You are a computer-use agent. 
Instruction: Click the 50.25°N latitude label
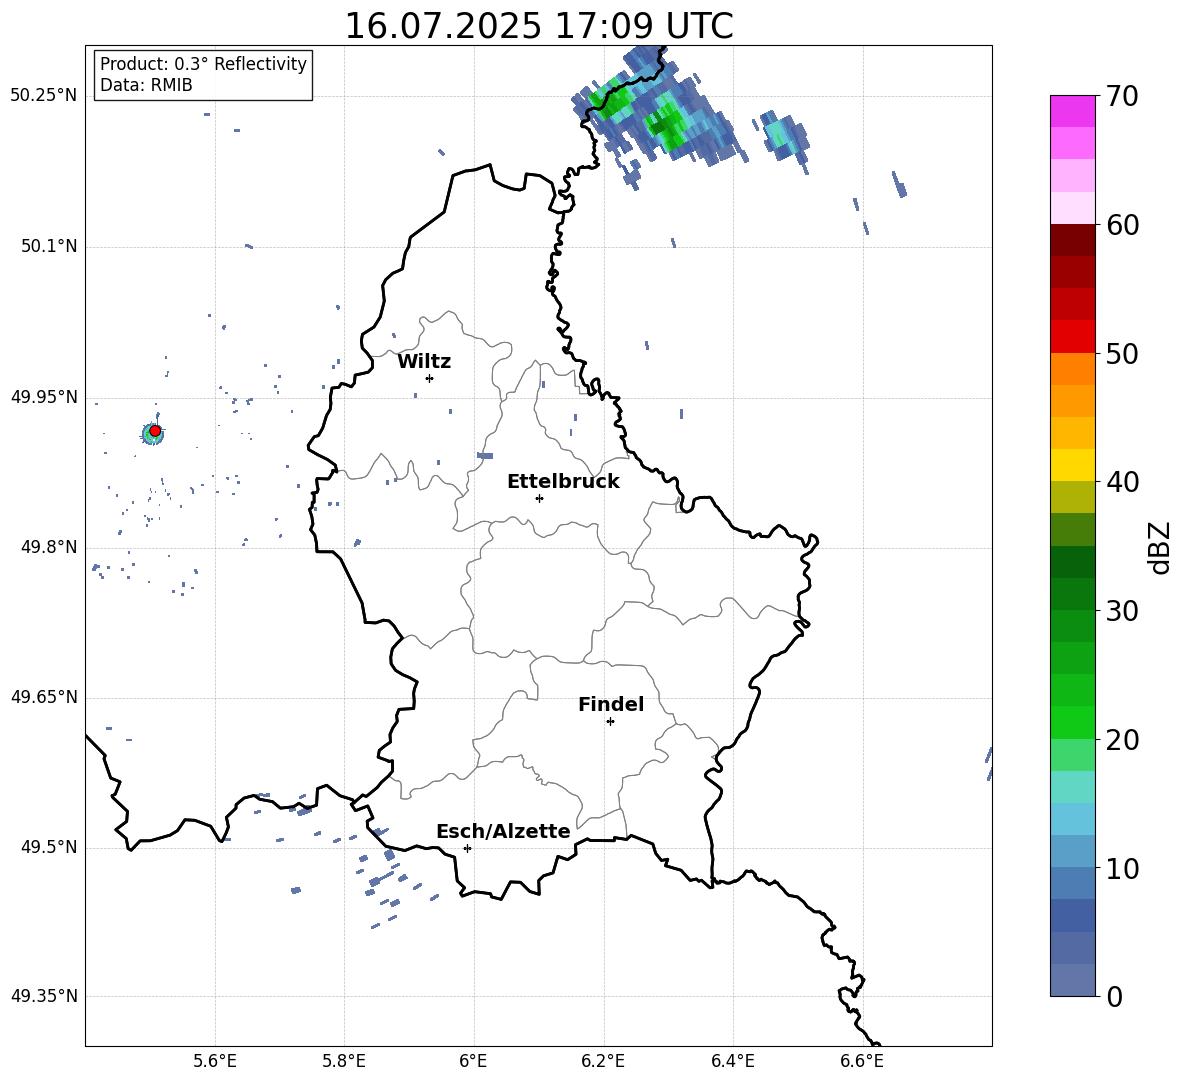coord(44,96)
